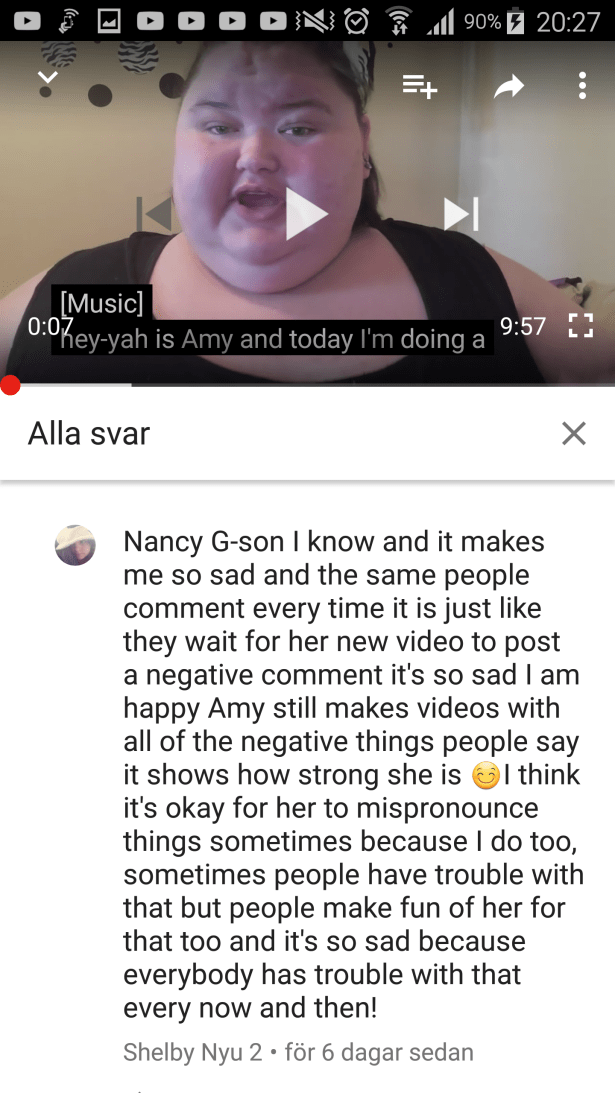615x1093 pixels.
Task: Minimize video with the down chevron
Action: 47,77
